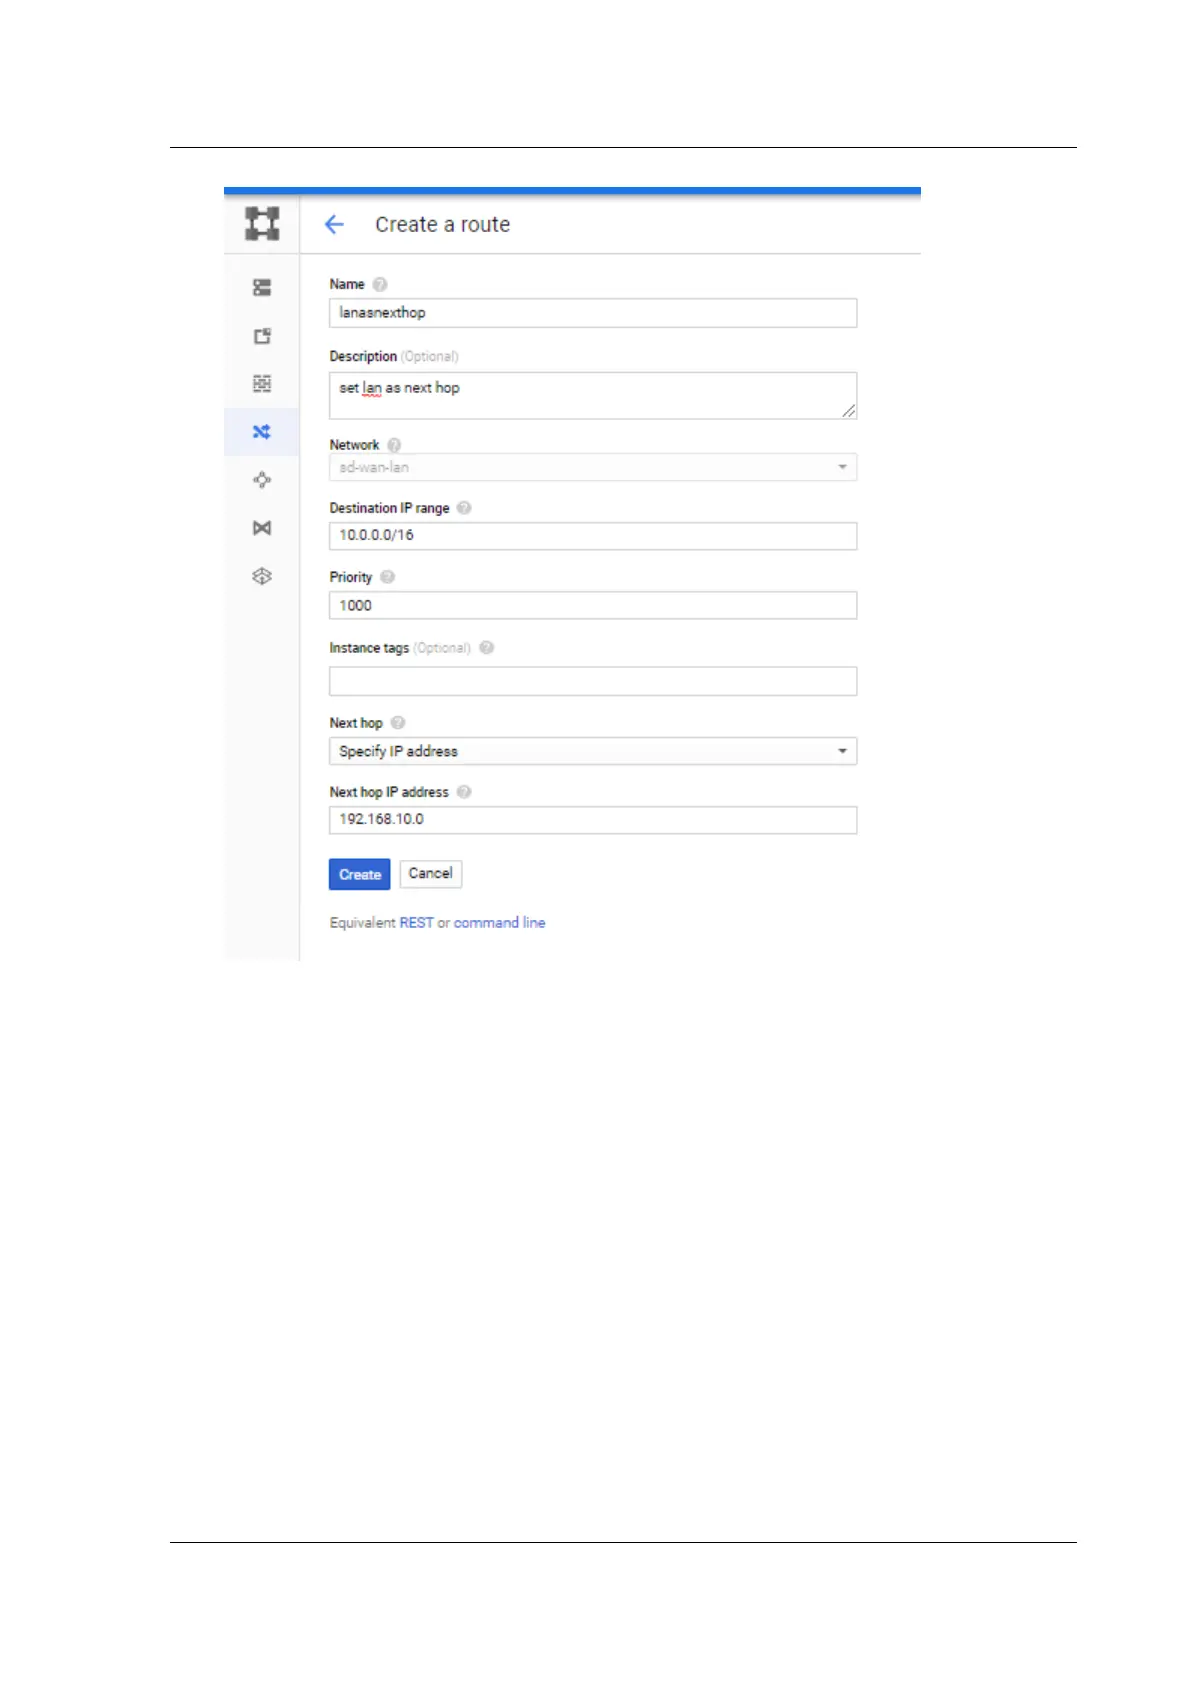The height and width of the screenshot is (1684, 1191).
Task: Open Shared VPC bowtie sidebar icon
Action: (262, 528)
